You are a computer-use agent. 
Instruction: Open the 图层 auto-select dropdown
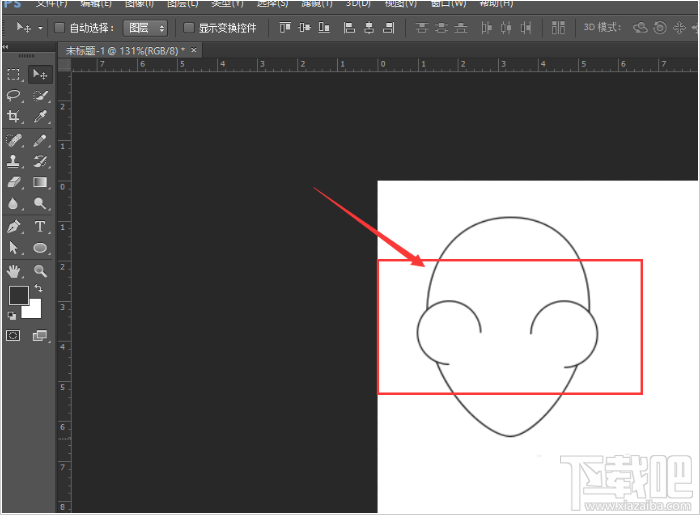pyautogui.click(x=146, y=28)
